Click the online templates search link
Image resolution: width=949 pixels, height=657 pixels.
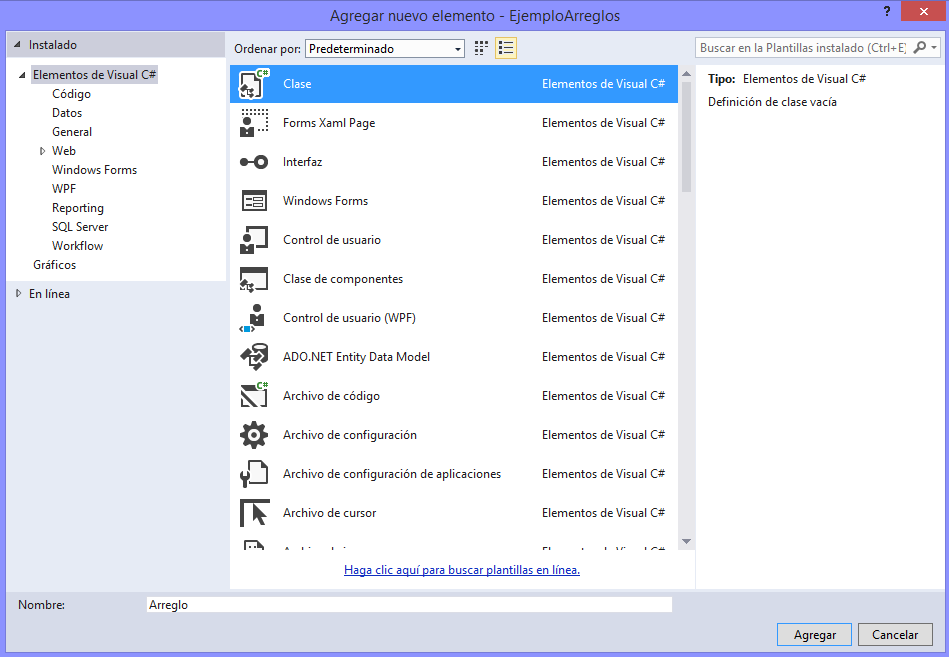point(462,570)
